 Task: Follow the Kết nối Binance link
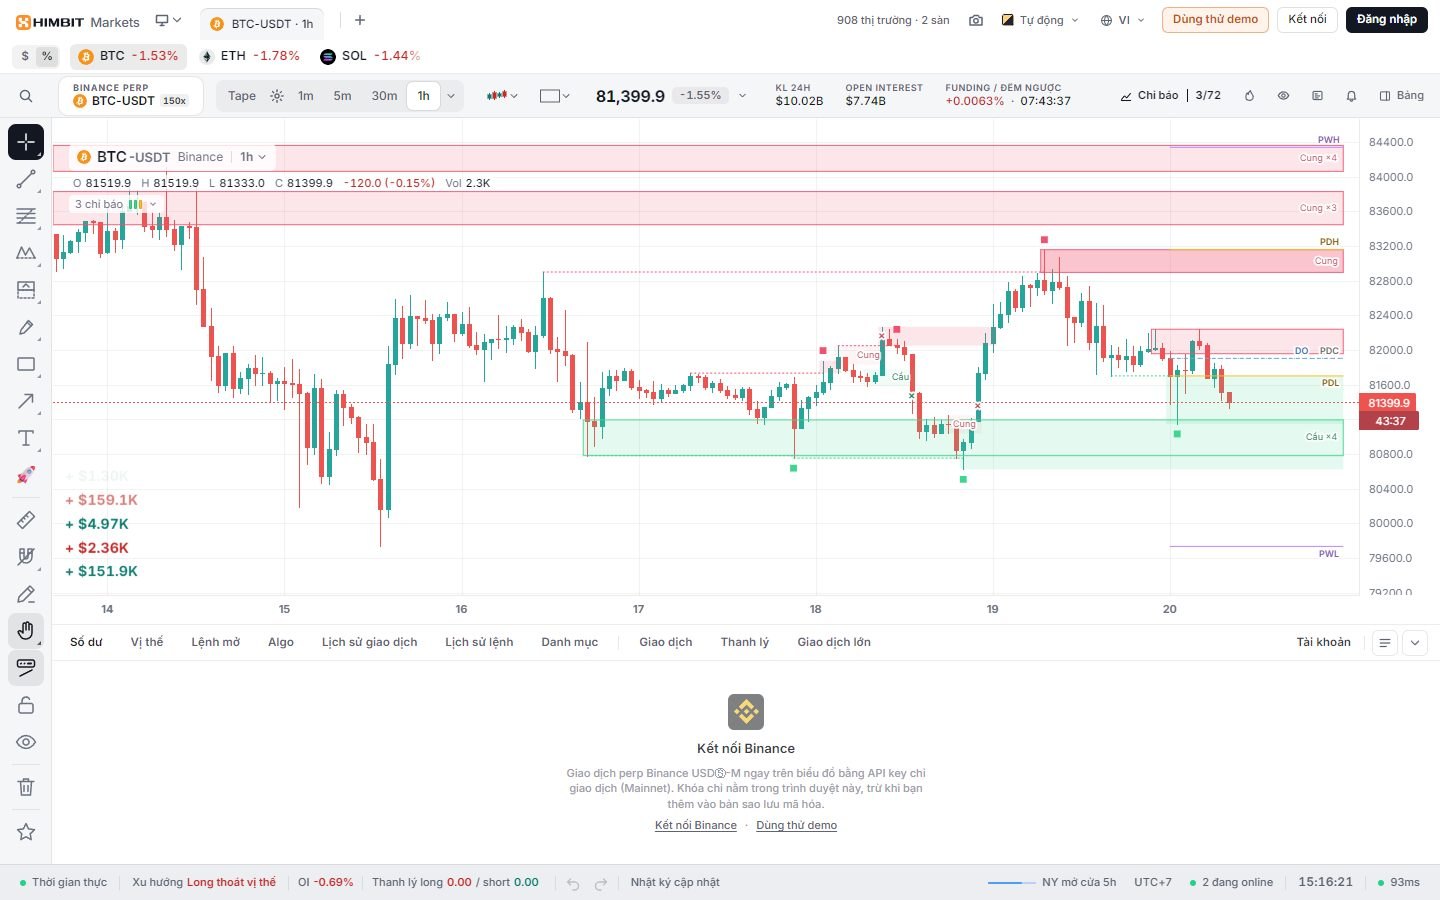tap(696, 825)
